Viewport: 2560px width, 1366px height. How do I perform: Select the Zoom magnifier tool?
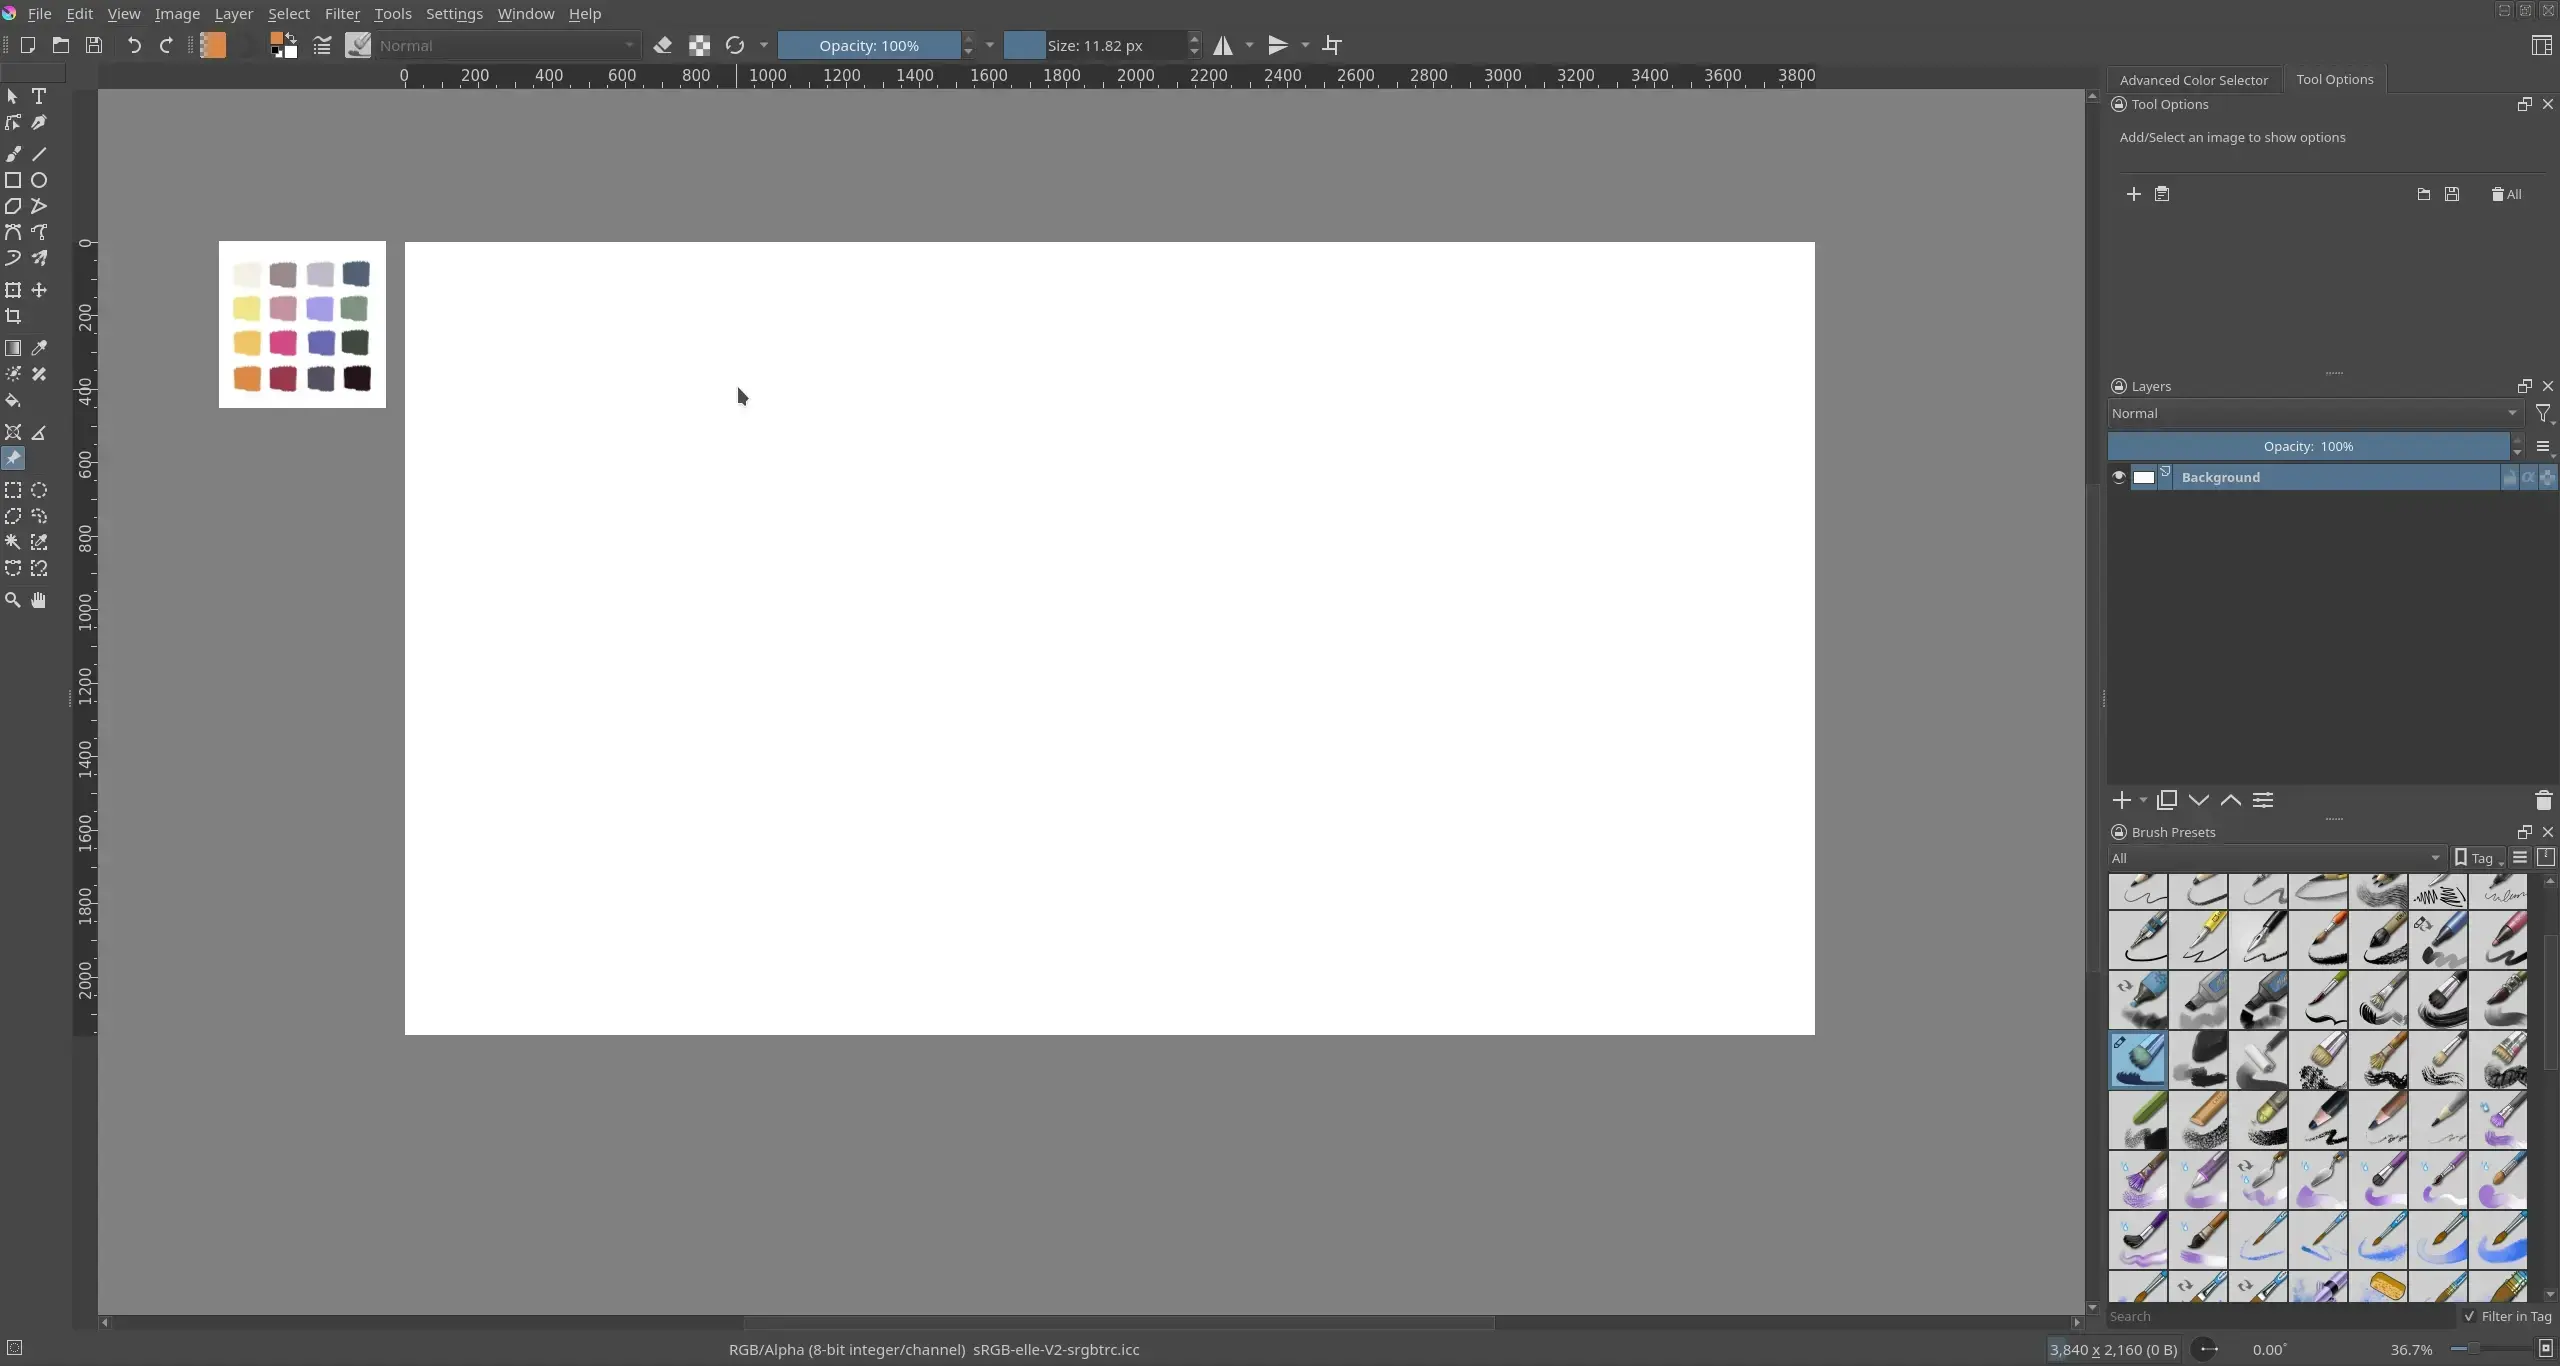tap(13, 600)
